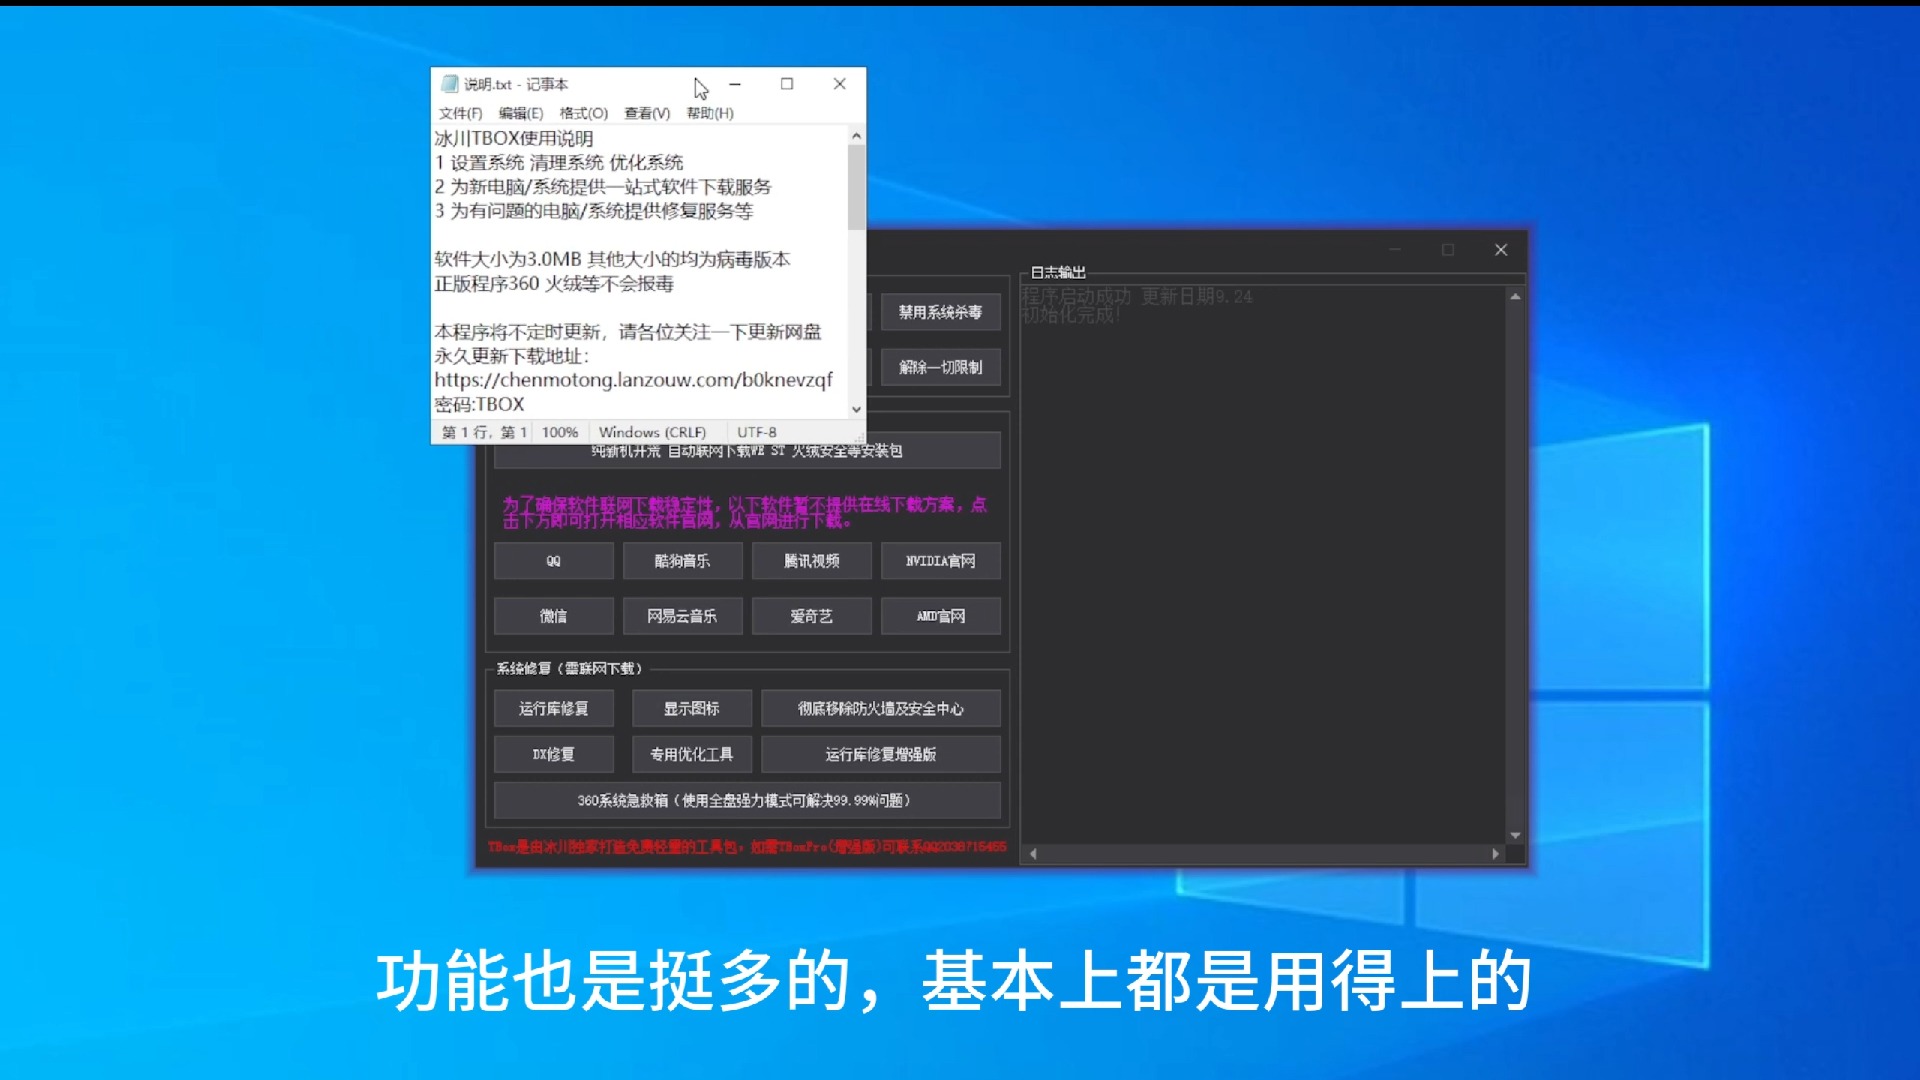Screen dimensions: 1920x1080
Task: Click the DX修复 button
Action: pos(553,754)
